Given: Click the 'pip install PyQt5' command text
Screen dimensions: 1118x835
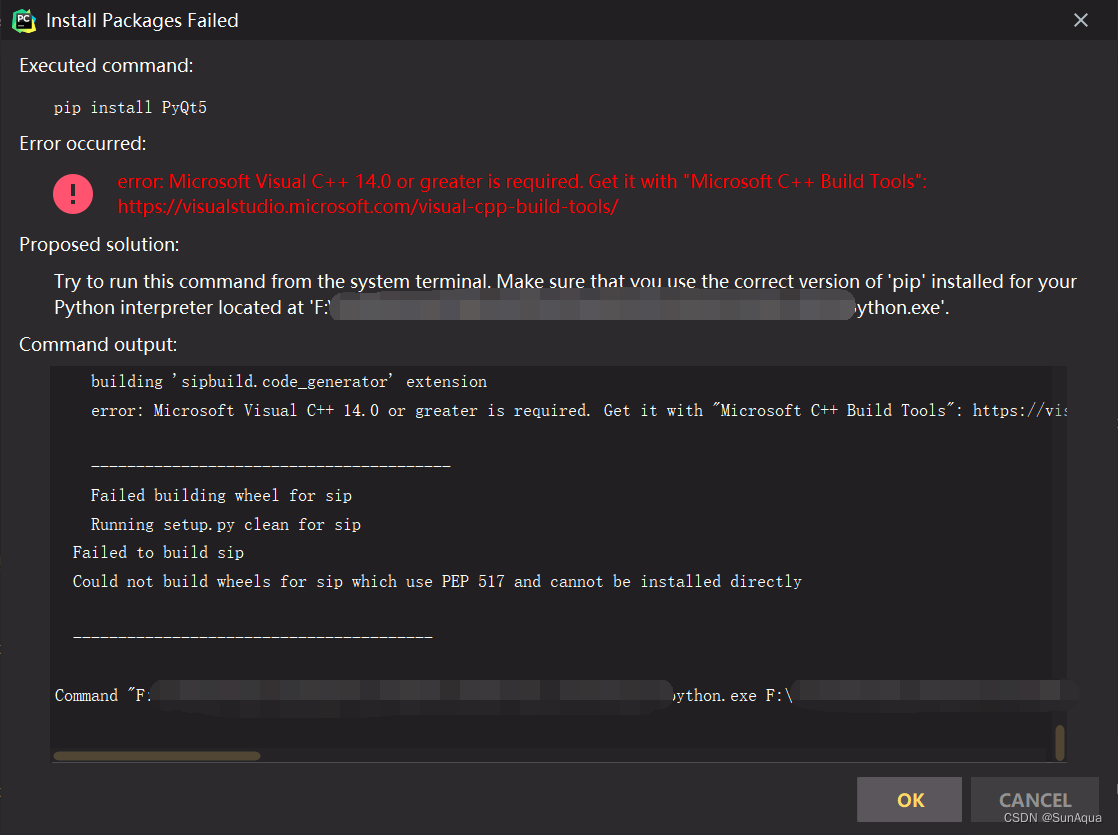Looking at the screenshot, I should tap(130, 107).
